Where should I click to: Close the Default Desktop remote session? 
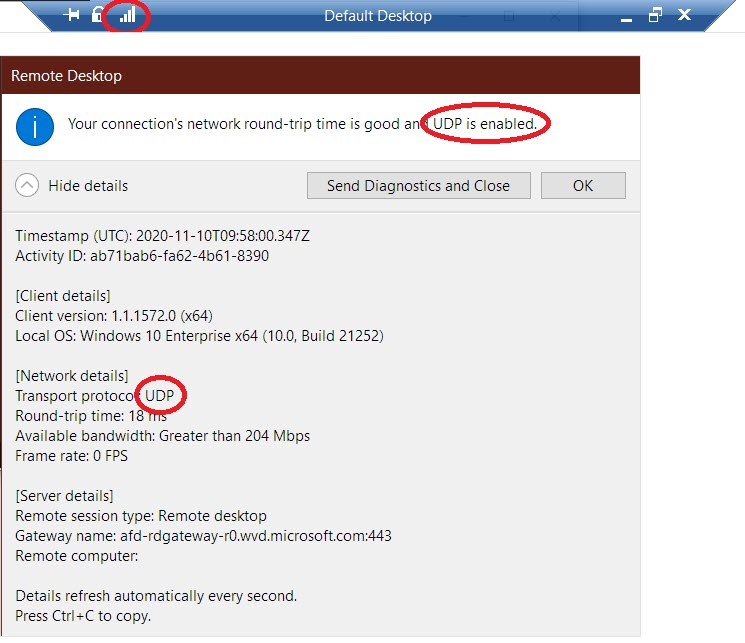pos(684,15)
